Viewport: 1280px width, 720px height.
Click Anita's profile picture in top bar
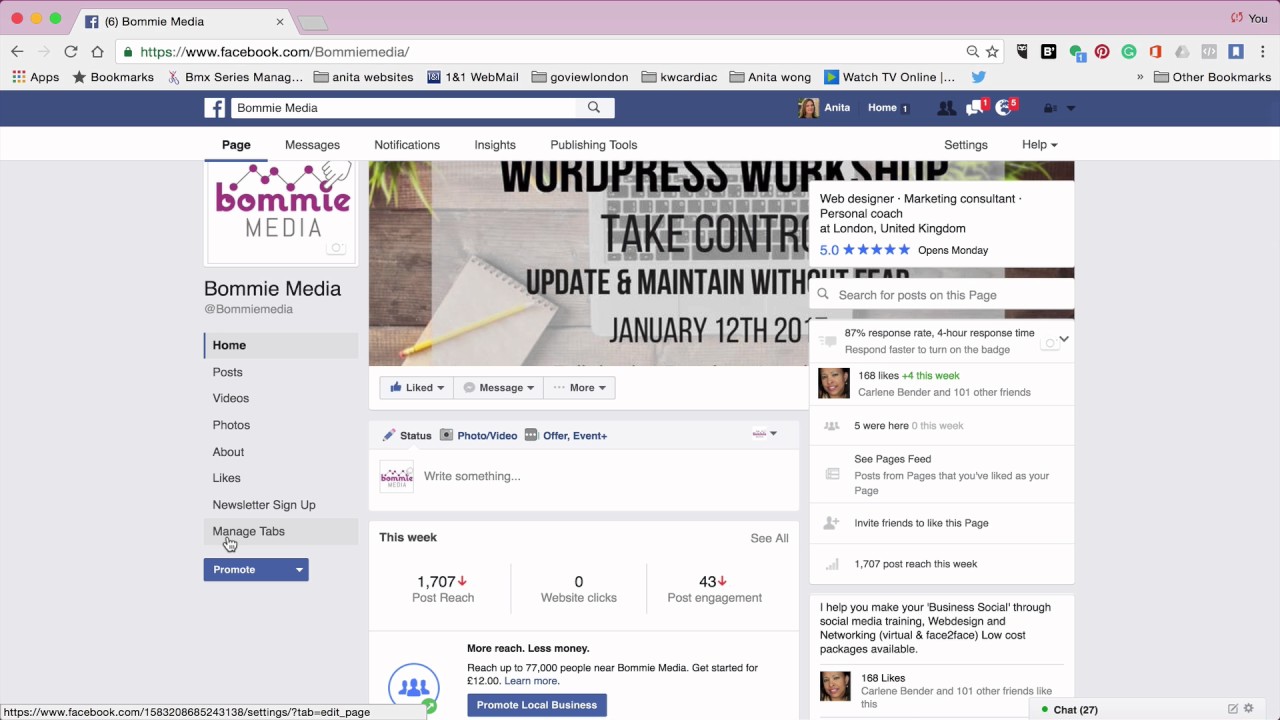(808, 108)
